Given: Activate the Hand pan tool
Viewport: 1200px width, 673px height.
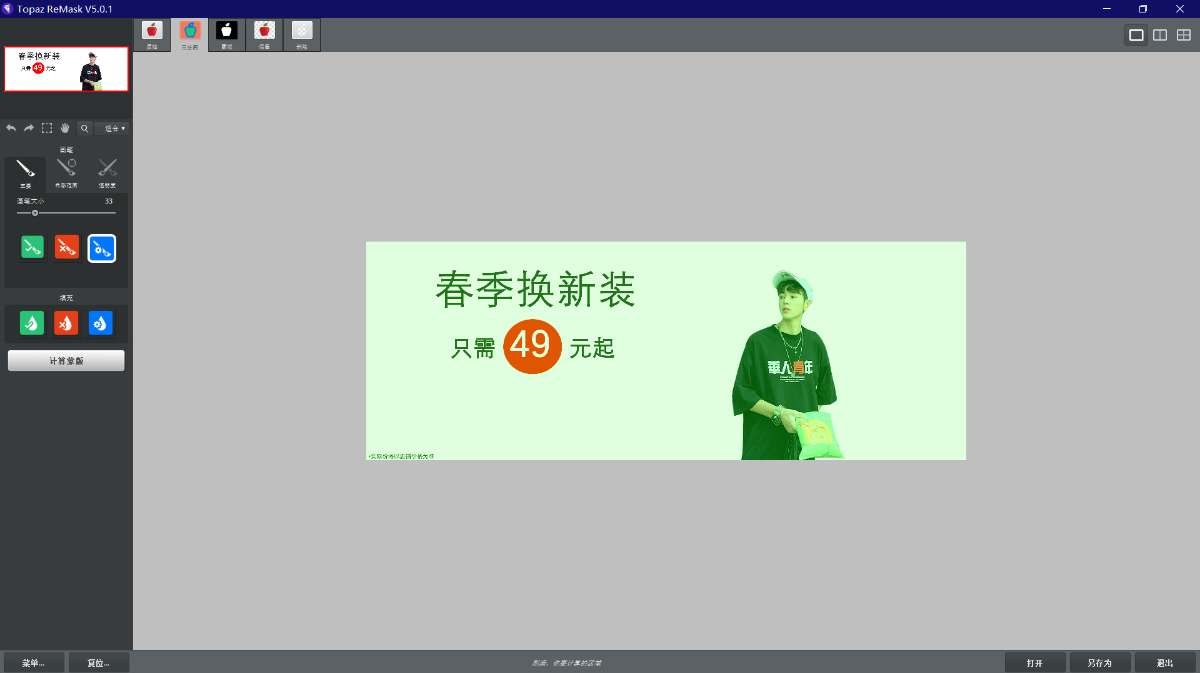Looking at the screenshot, I should (x=65, y=128).
